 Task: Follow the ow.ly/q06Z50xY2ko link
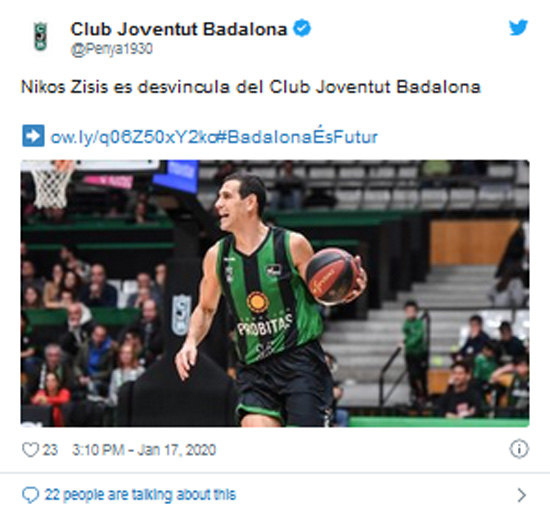click(x=133, y=137)
